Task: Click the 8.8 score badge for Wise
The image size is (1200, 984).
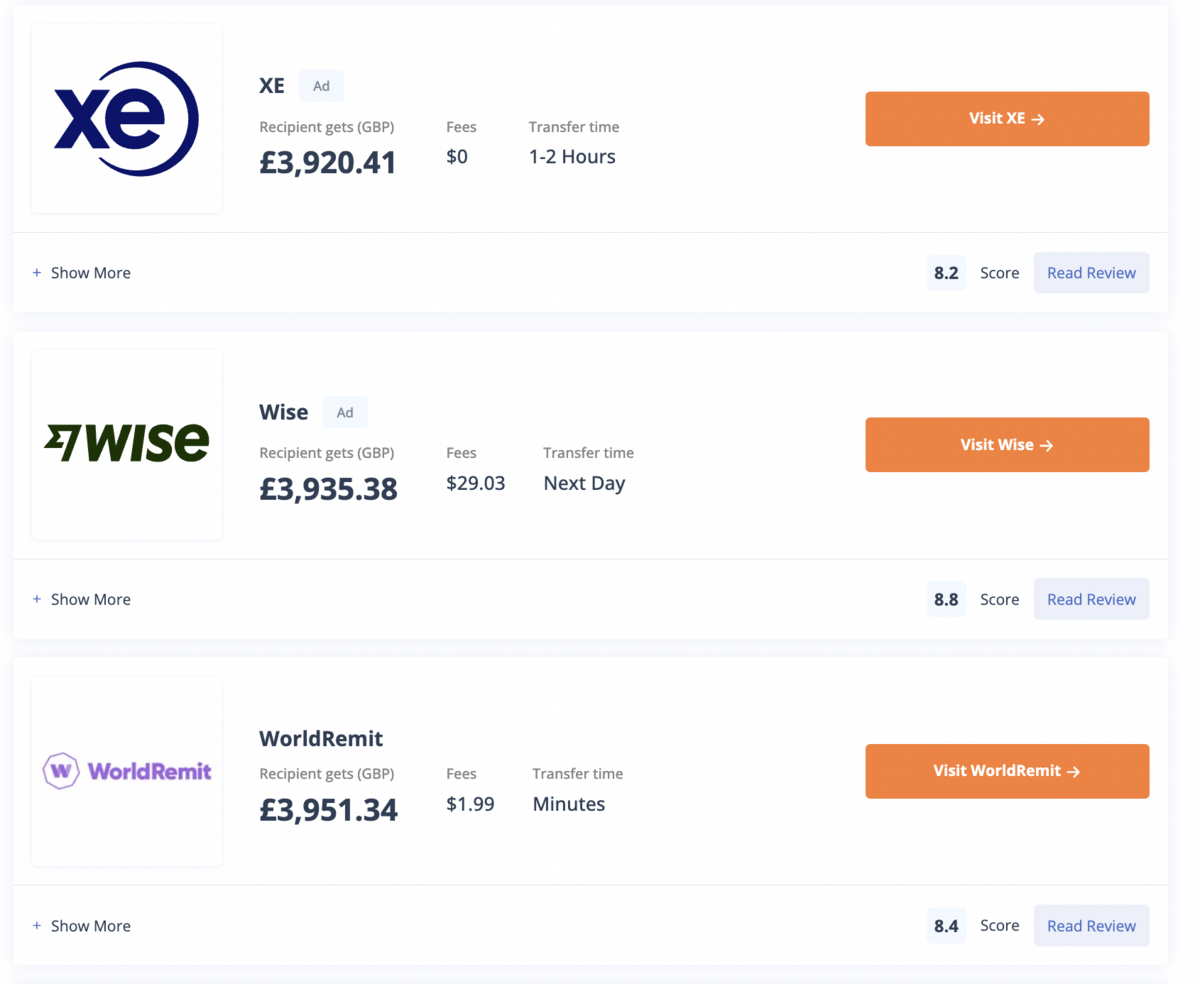Action: coord(946,599)
